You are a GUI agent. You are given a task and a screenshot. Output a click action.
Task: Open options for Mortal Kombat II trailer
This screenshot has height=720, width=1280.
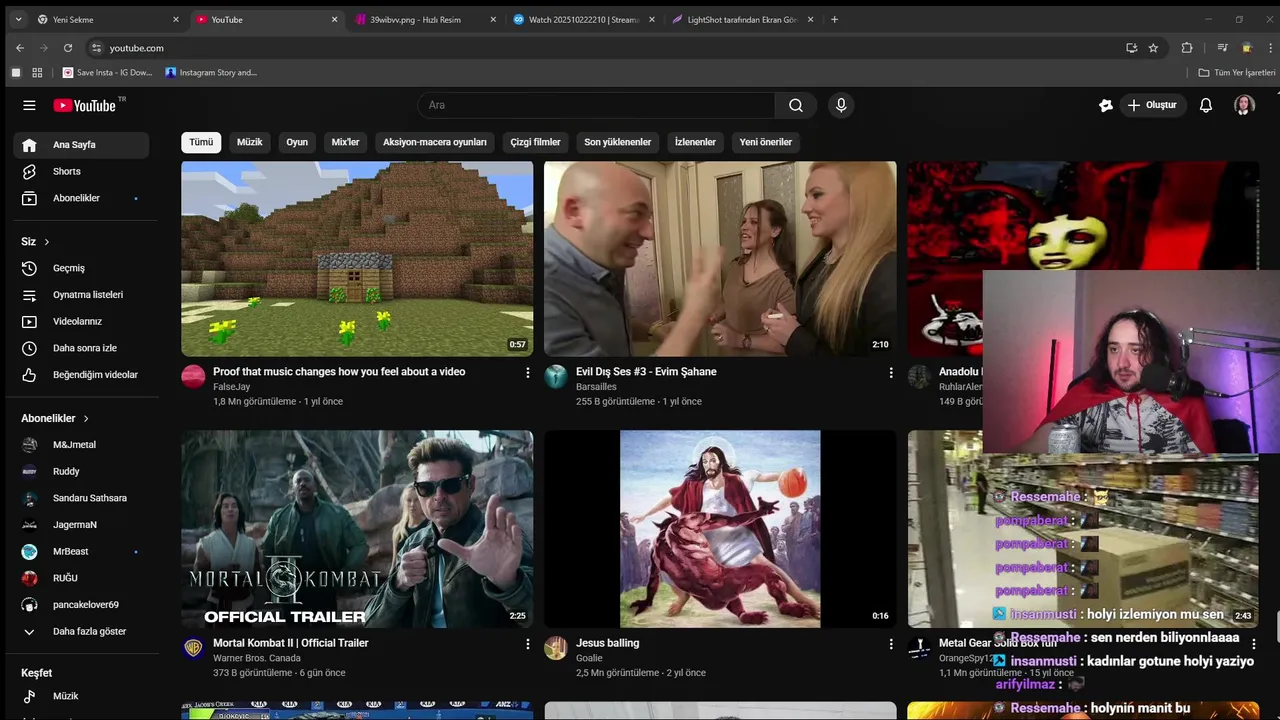coord(528,644)
